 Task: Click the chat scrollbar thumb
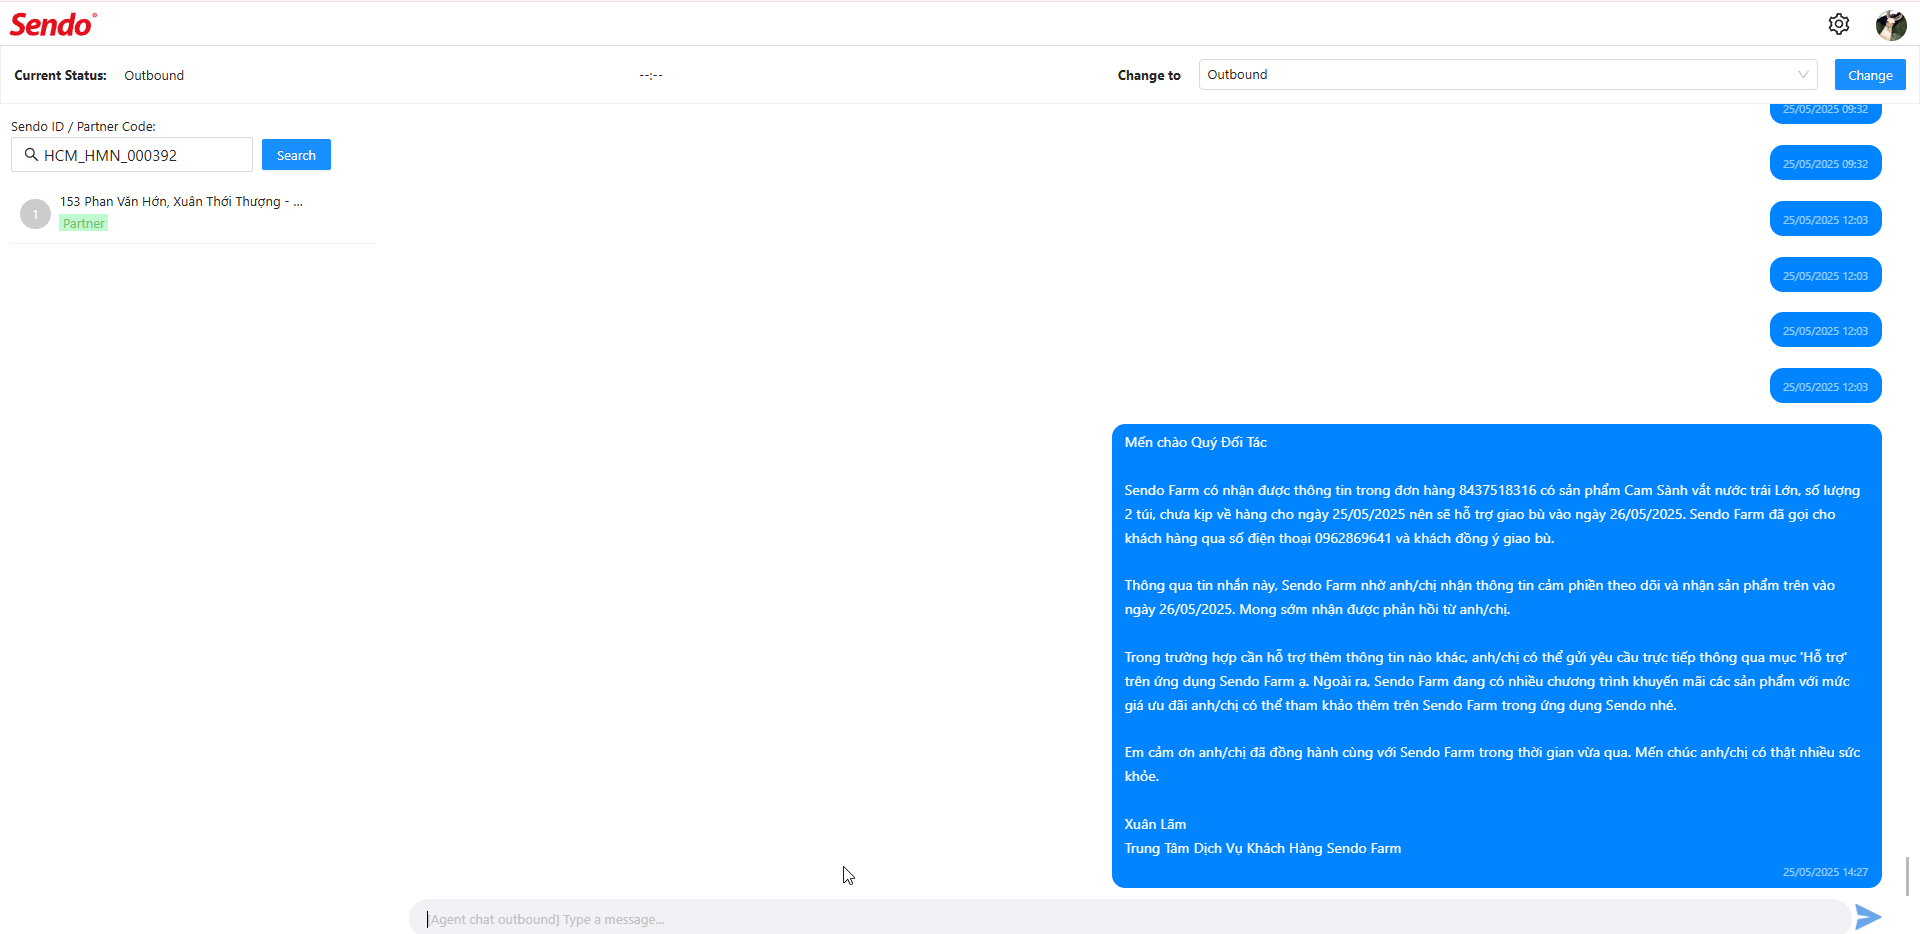tap(1908, 877)
